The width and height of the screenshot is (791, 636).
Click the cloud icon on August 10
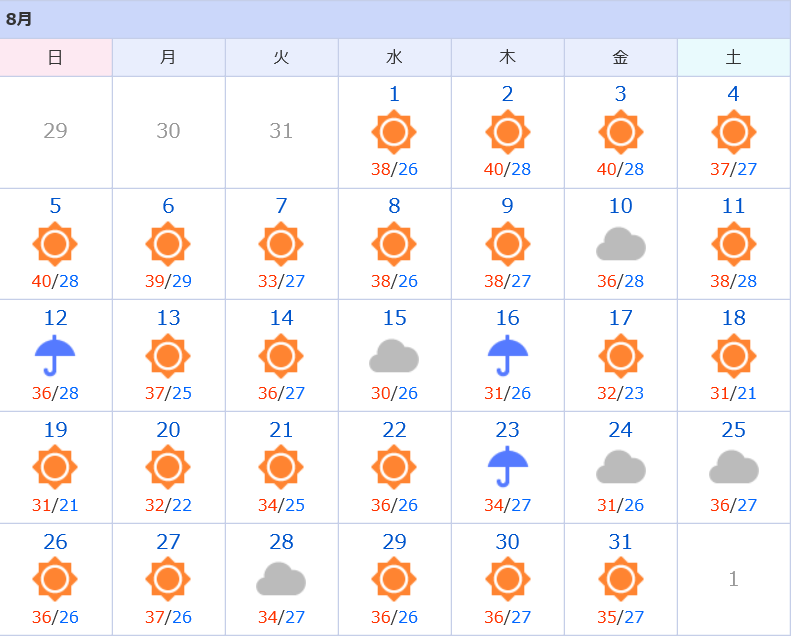[x=620, y=244]
